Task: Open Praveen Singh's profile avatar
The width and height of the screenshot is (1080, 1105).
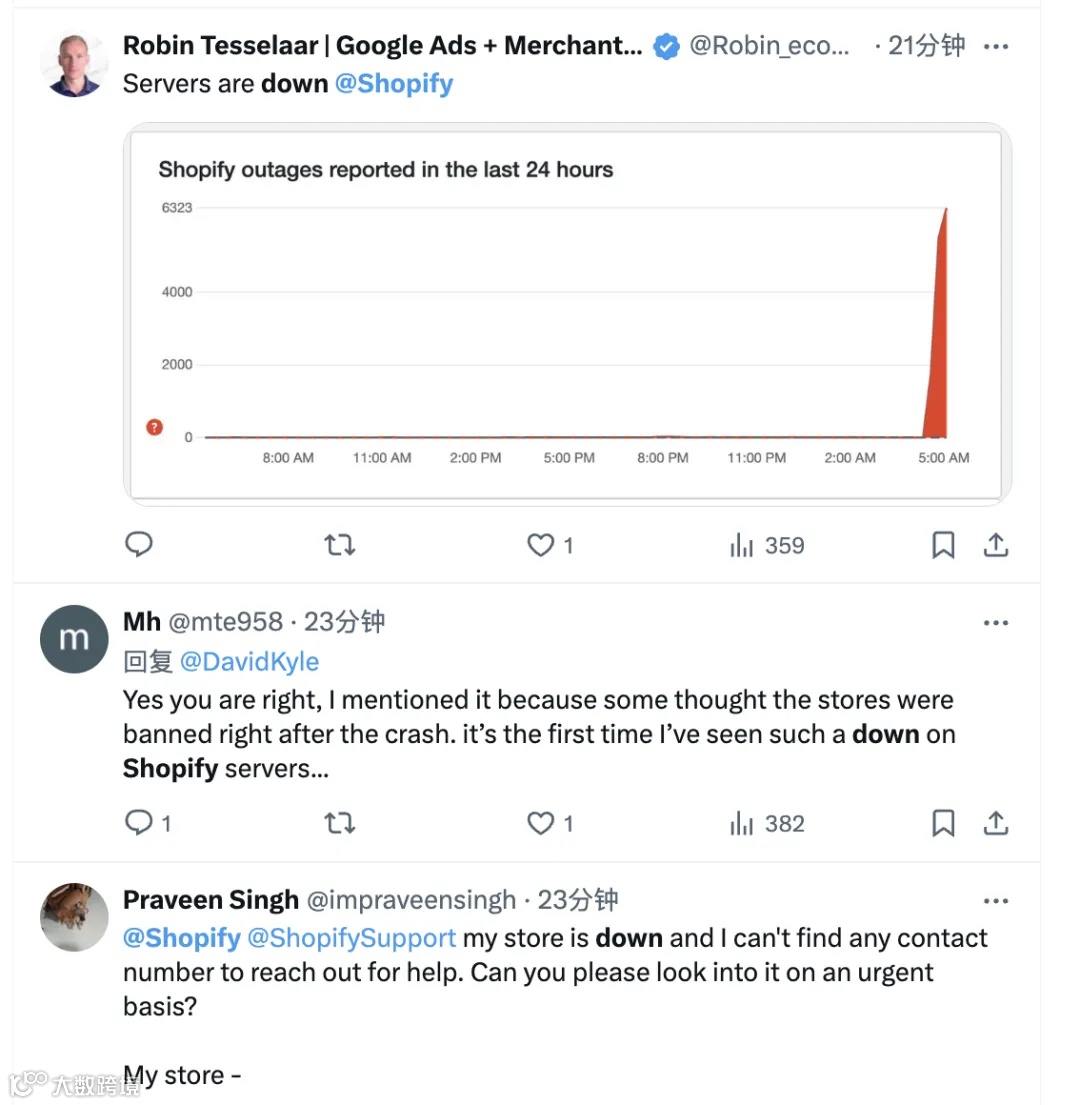Action: point(74,917)
